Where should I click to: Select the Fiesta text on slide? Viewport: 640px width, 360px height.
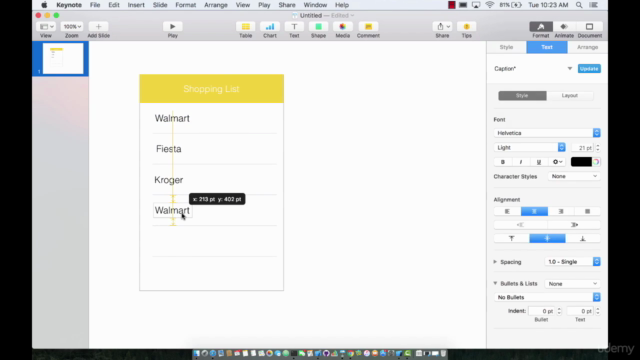pos(169,149)
